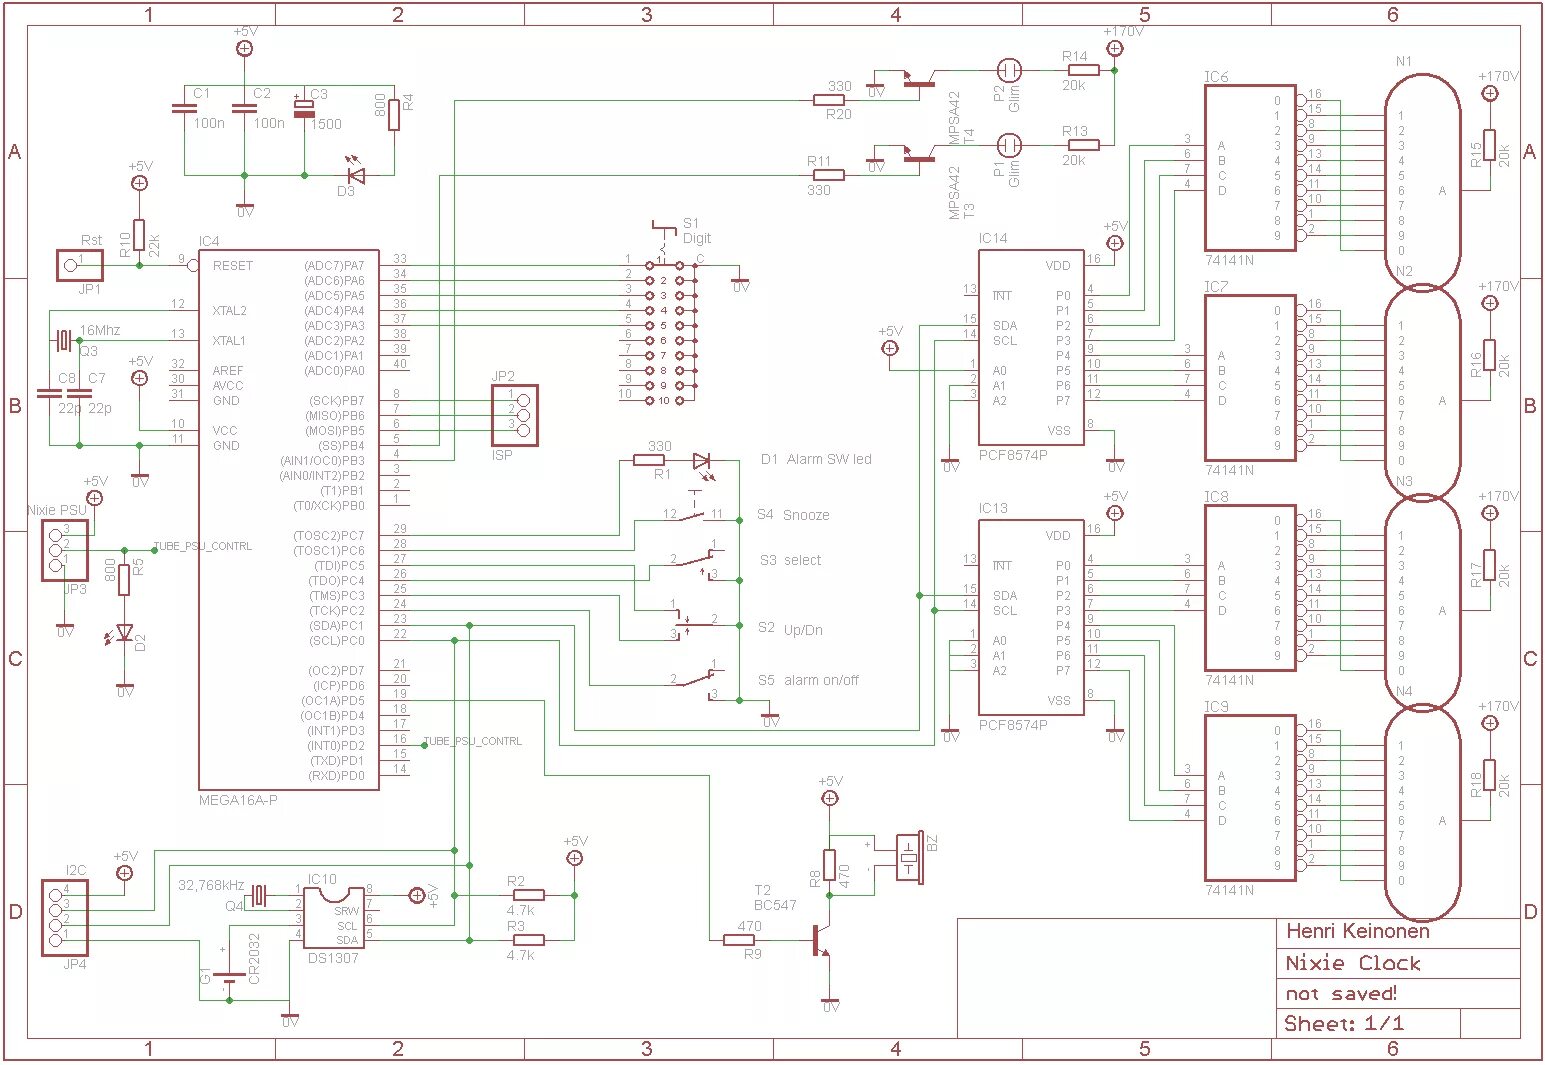
Task: Select the PCF8574P expander labeled IC14
Action: 1031,347
